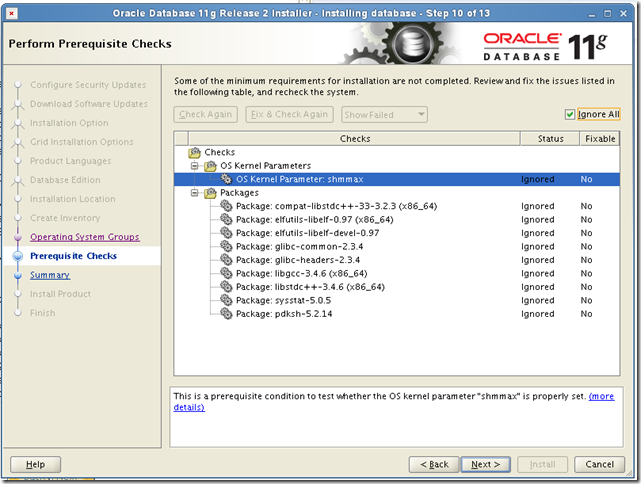The width and height of the screenshot is (641, 484).
Task: Click the Summary step bullet icon
Action: [18, 275]
